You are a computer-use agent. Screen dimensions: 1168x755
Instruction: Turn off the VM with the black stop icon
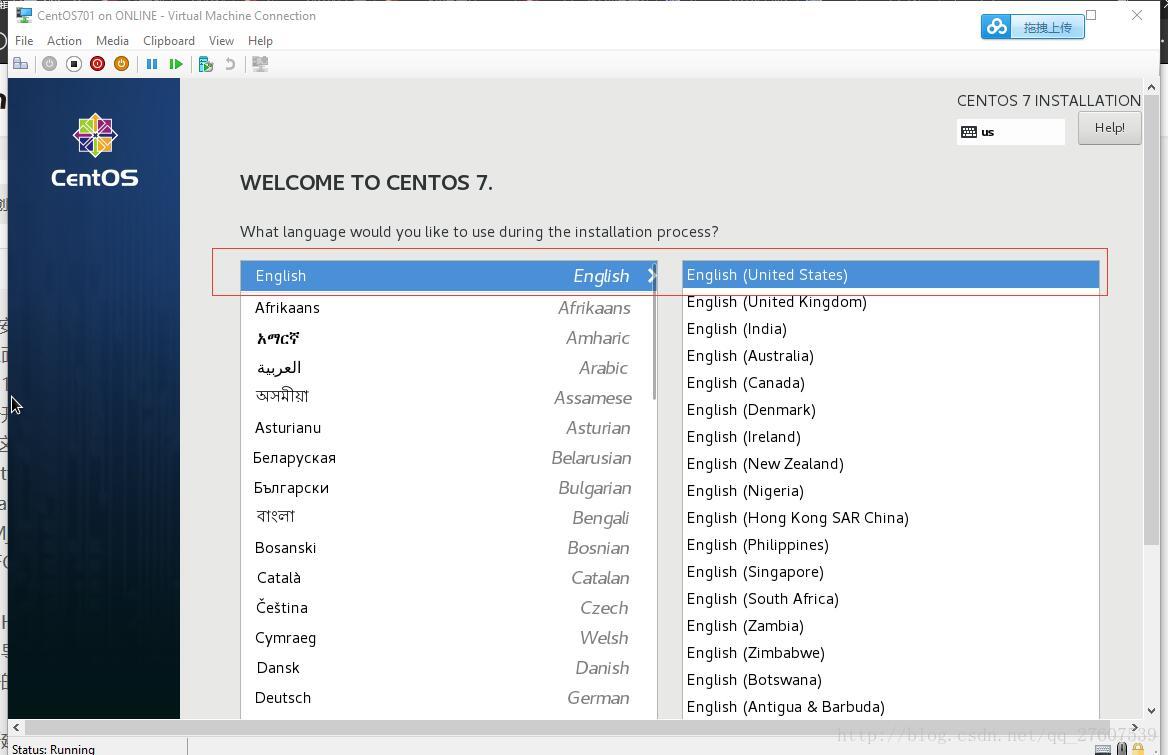[x=74, y=64]
